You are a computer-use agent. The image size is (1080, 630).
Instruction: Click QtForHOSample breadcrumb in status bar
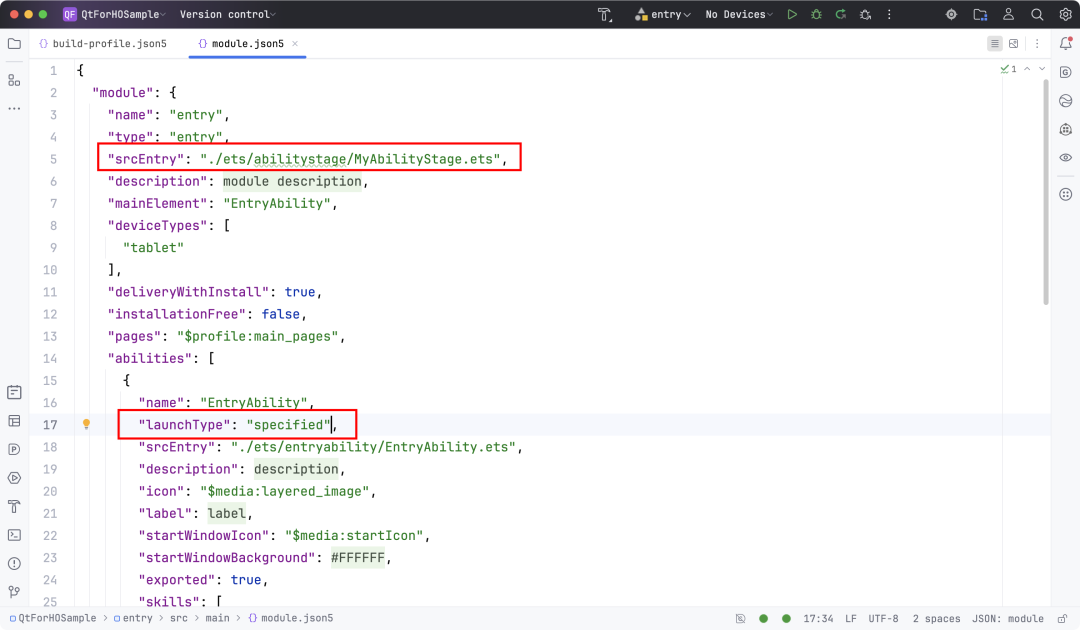coord(53,618)
